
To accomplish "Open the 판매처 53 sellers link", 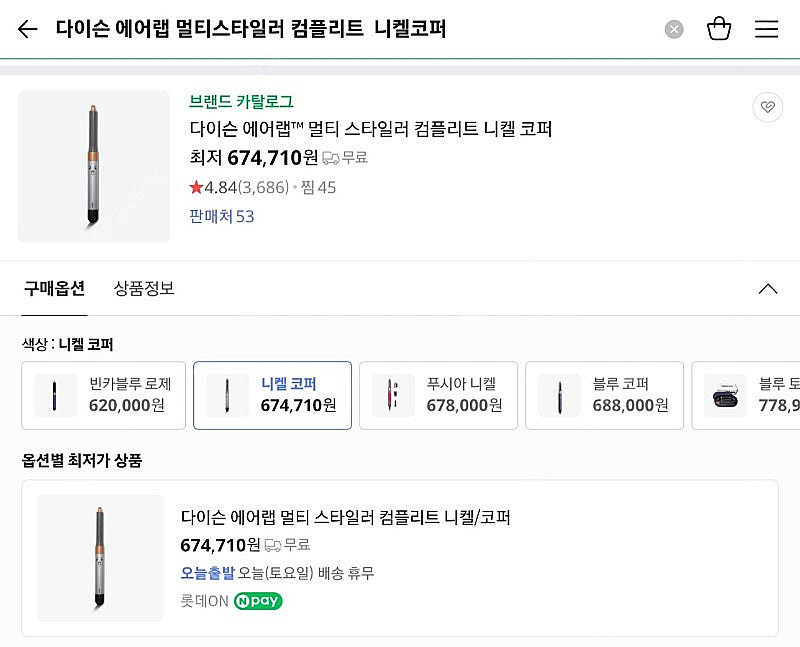I will coord(221,216).
